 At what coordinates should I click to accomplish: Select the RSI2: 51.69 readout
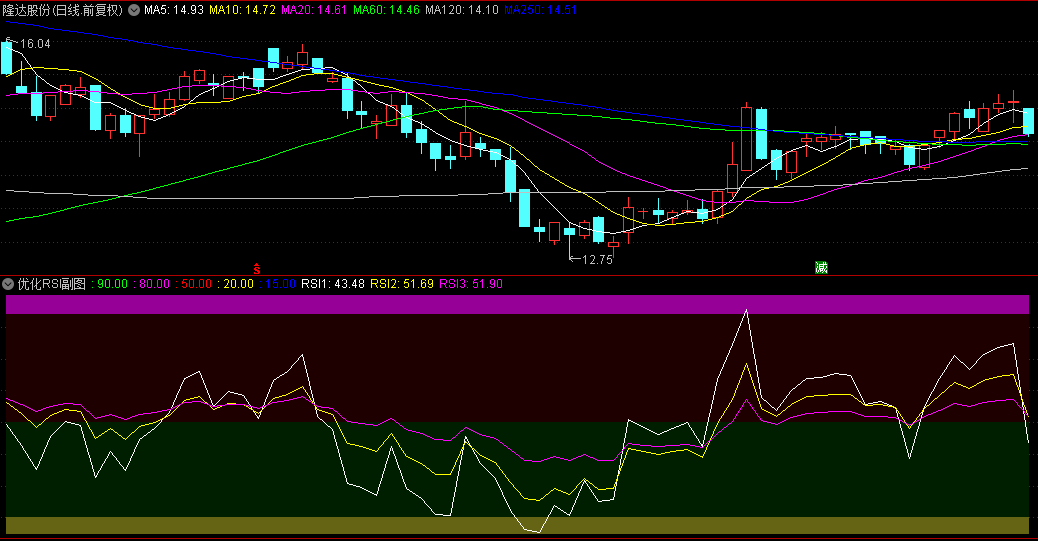coord(402,284)
